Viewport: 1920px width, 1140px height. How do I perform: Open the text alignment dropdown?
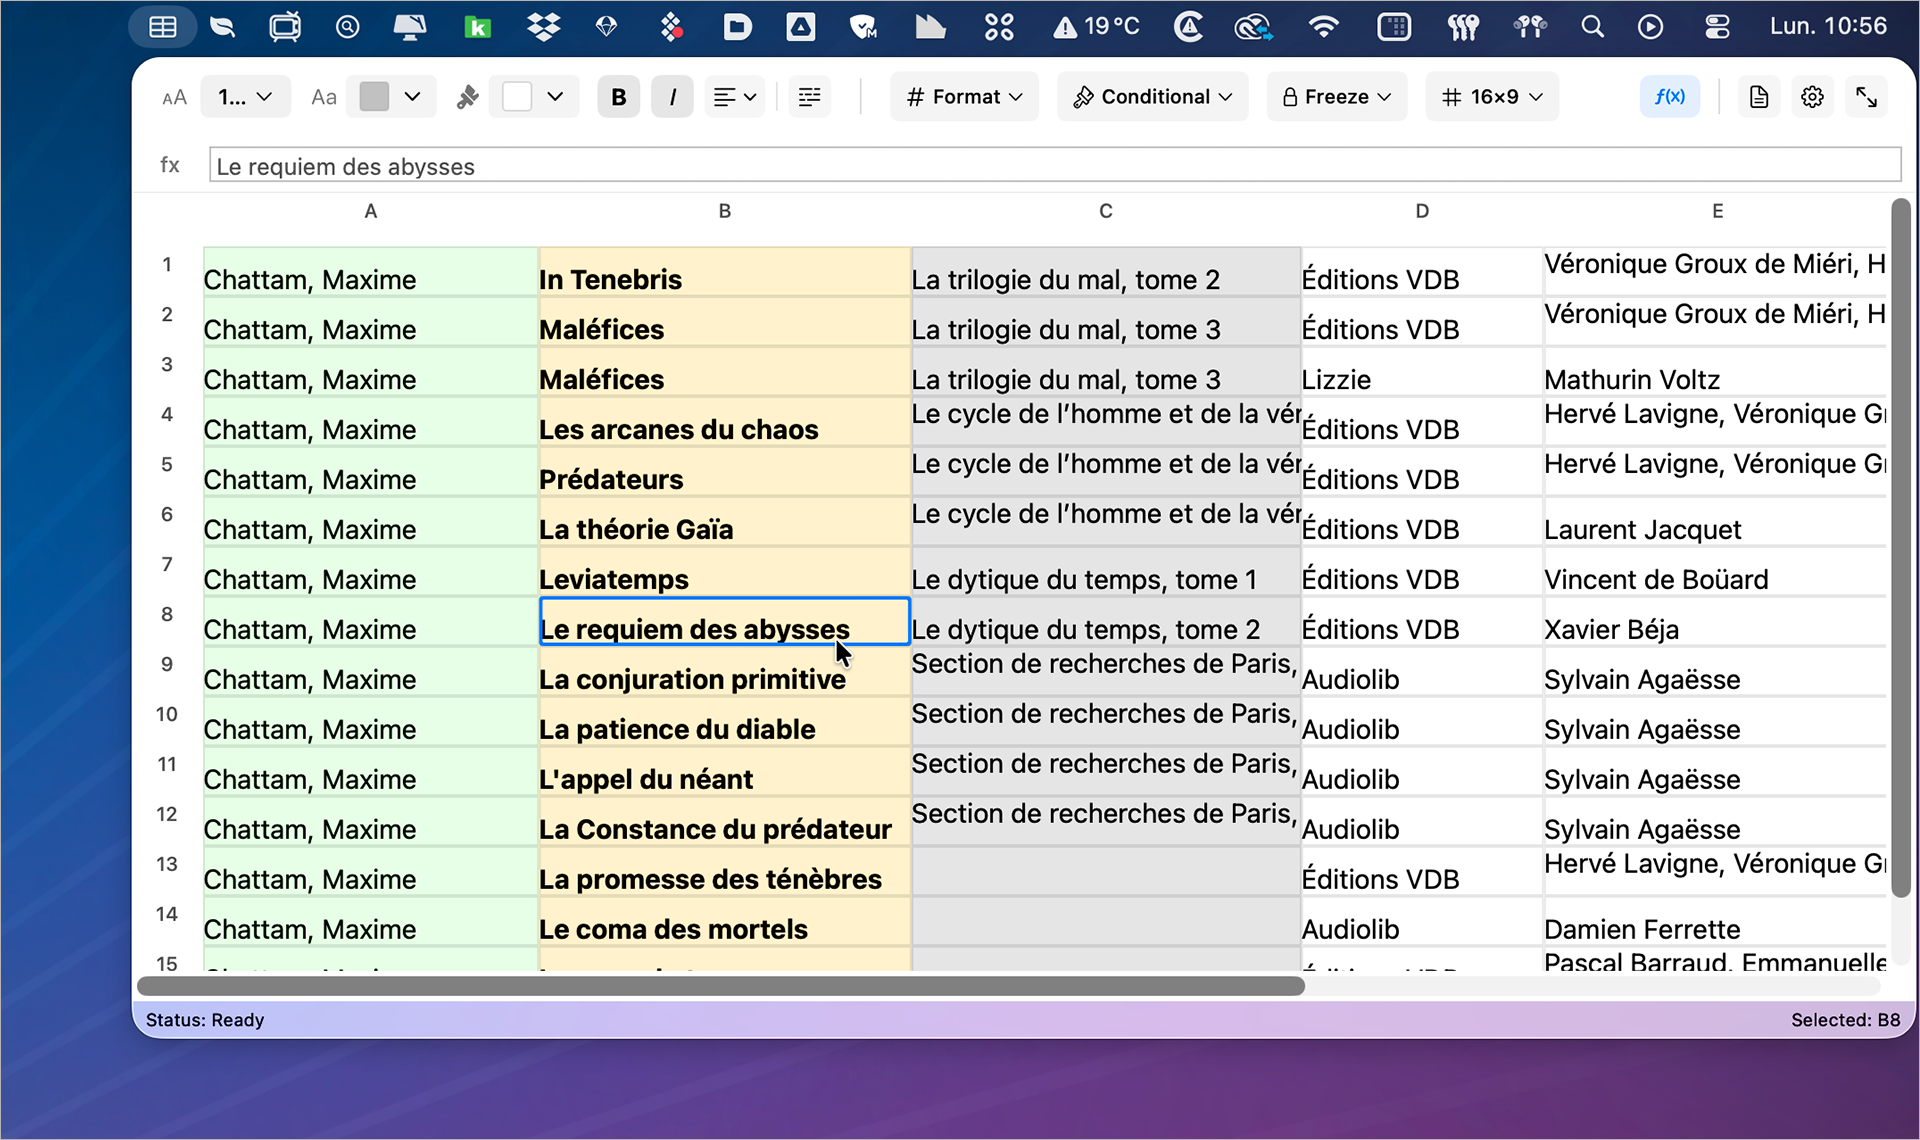coord(735,97)
